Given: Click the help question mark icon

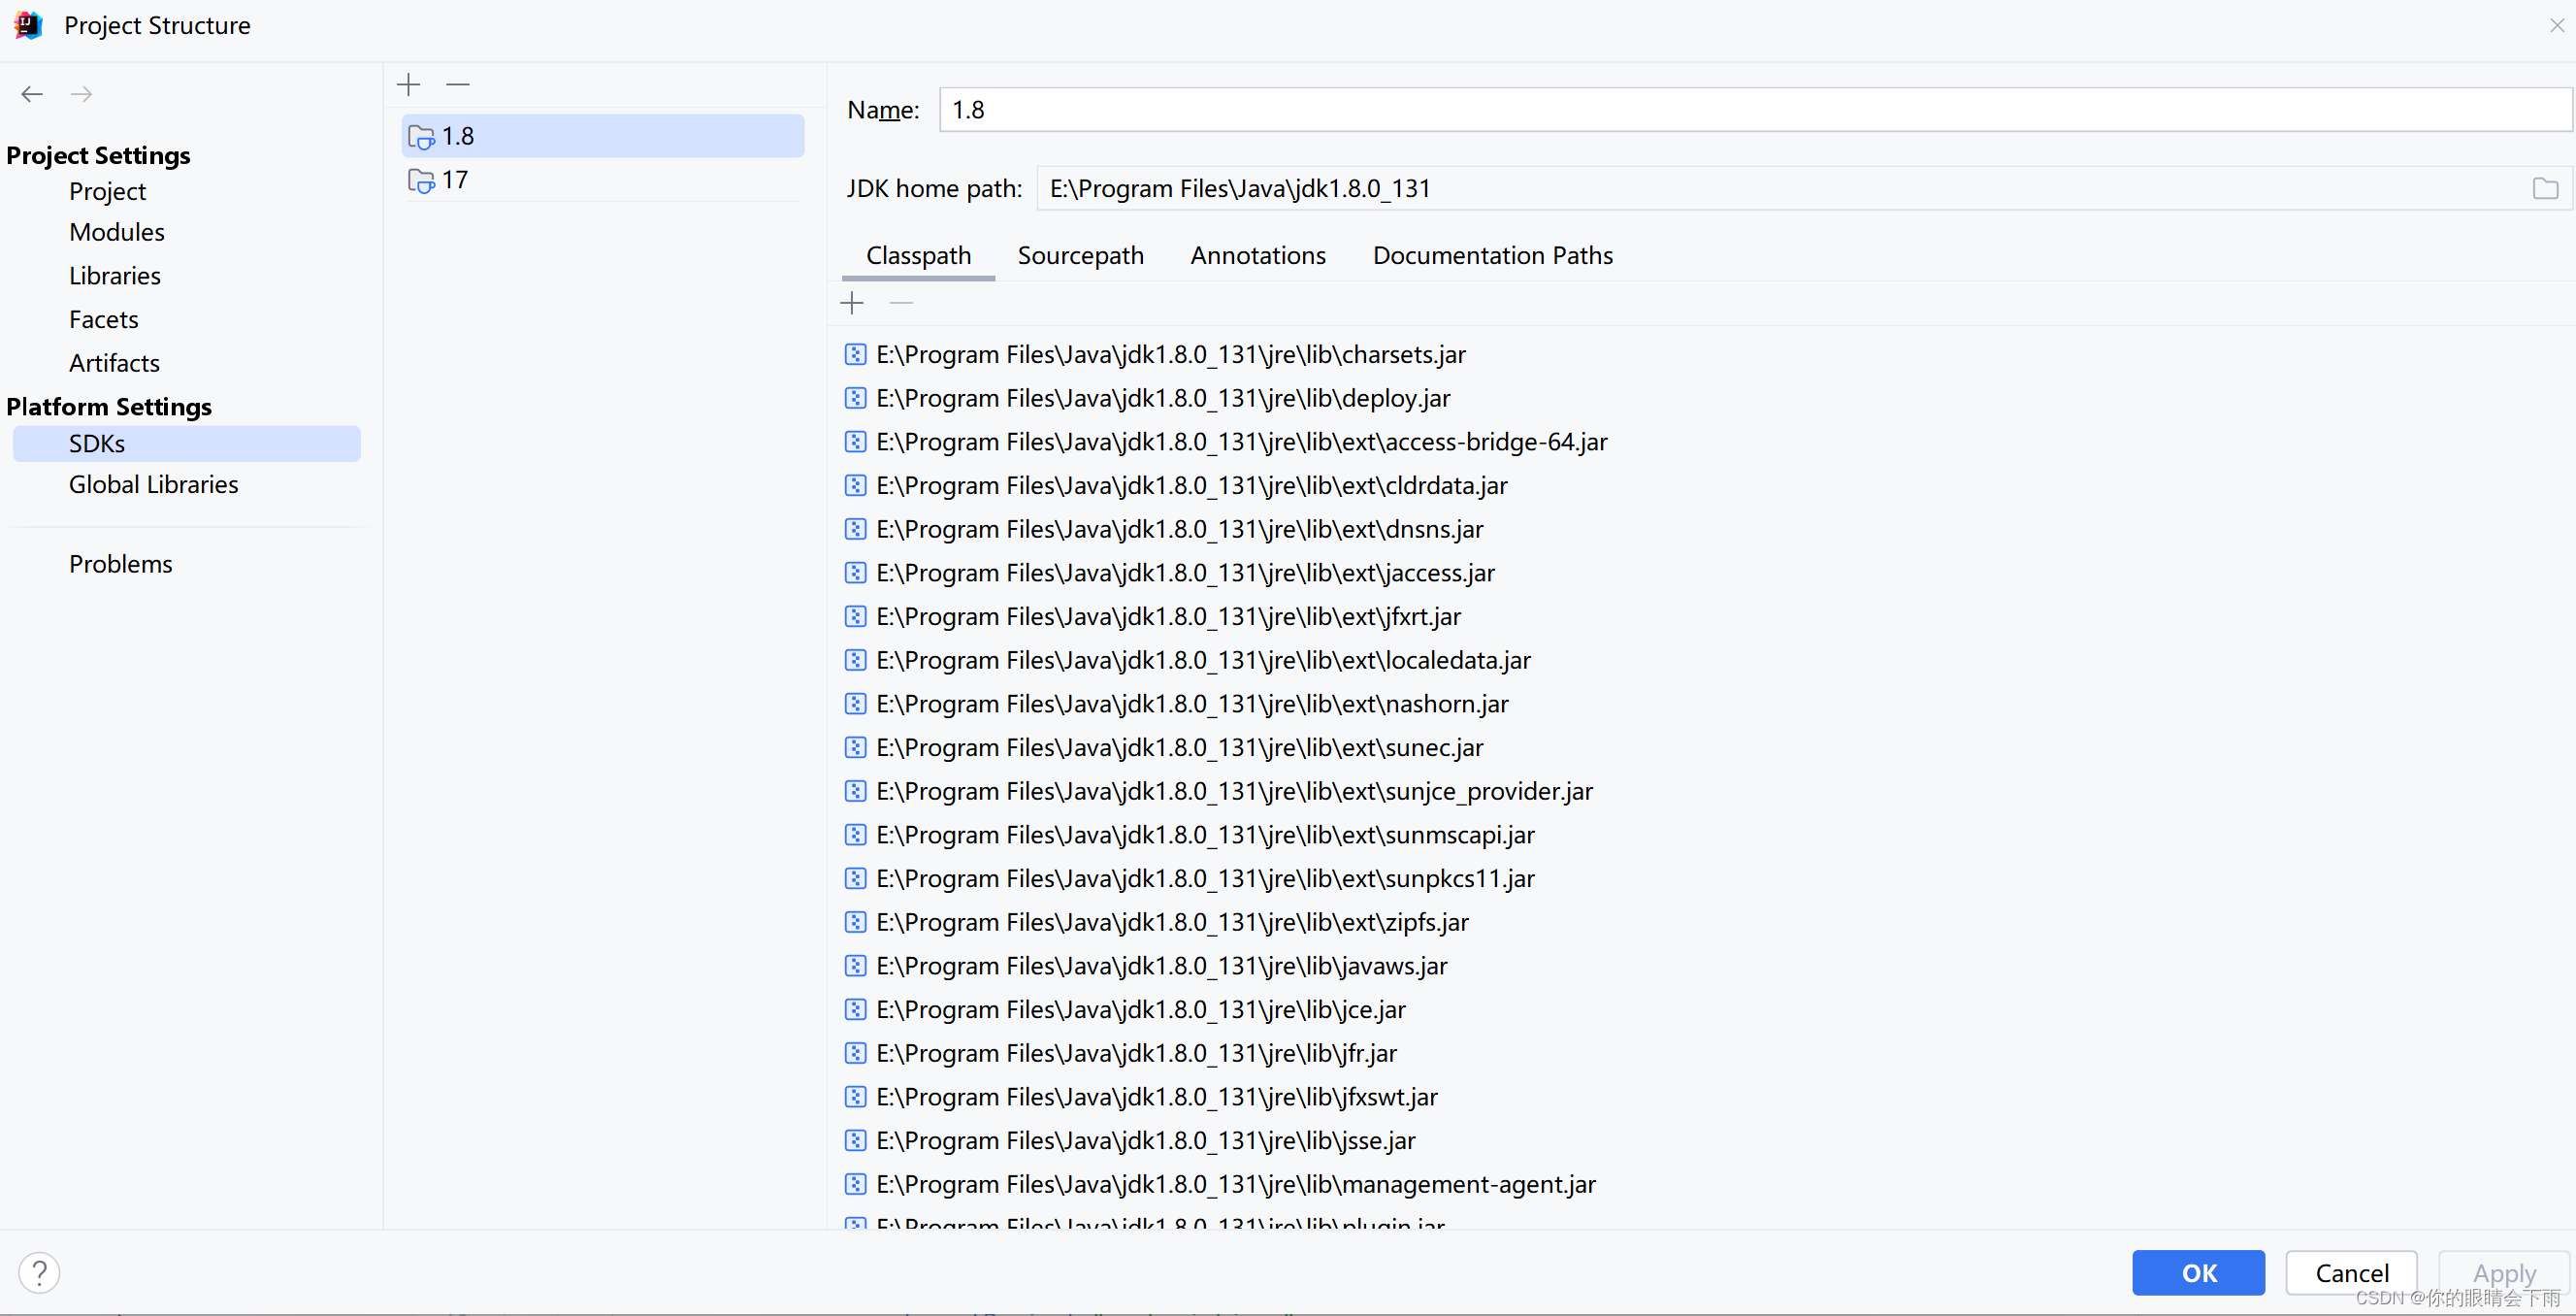Looking at the screenshot, I should (40, 1272).
